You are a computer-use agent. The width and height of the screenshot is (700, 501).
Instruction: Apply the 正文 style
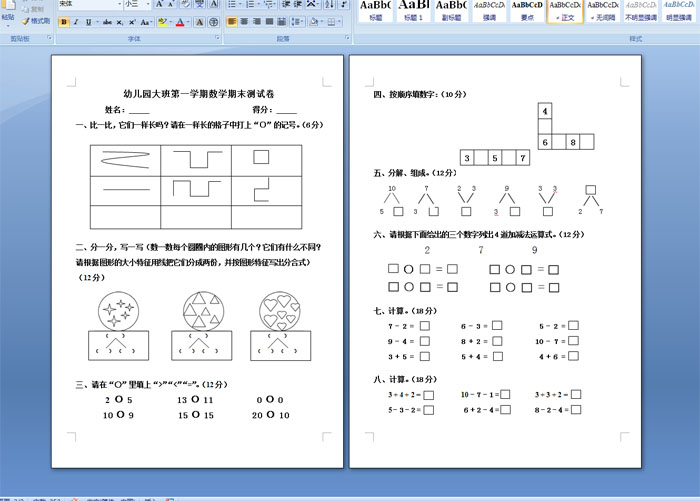[565, 11]
